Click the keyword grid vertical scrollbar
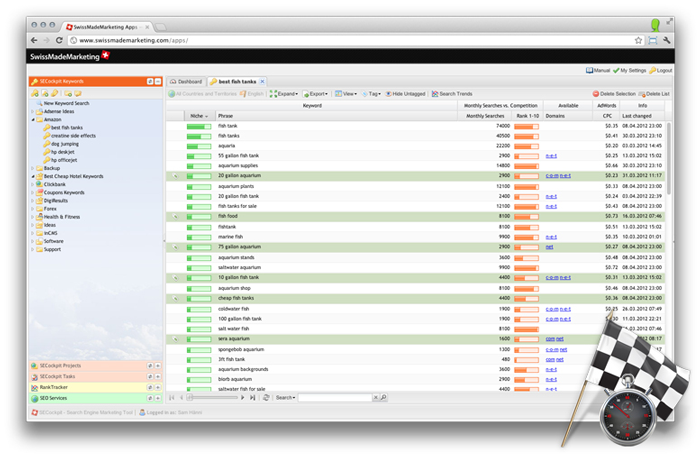Viewport: 700px width, 457px height. (668, 159)
